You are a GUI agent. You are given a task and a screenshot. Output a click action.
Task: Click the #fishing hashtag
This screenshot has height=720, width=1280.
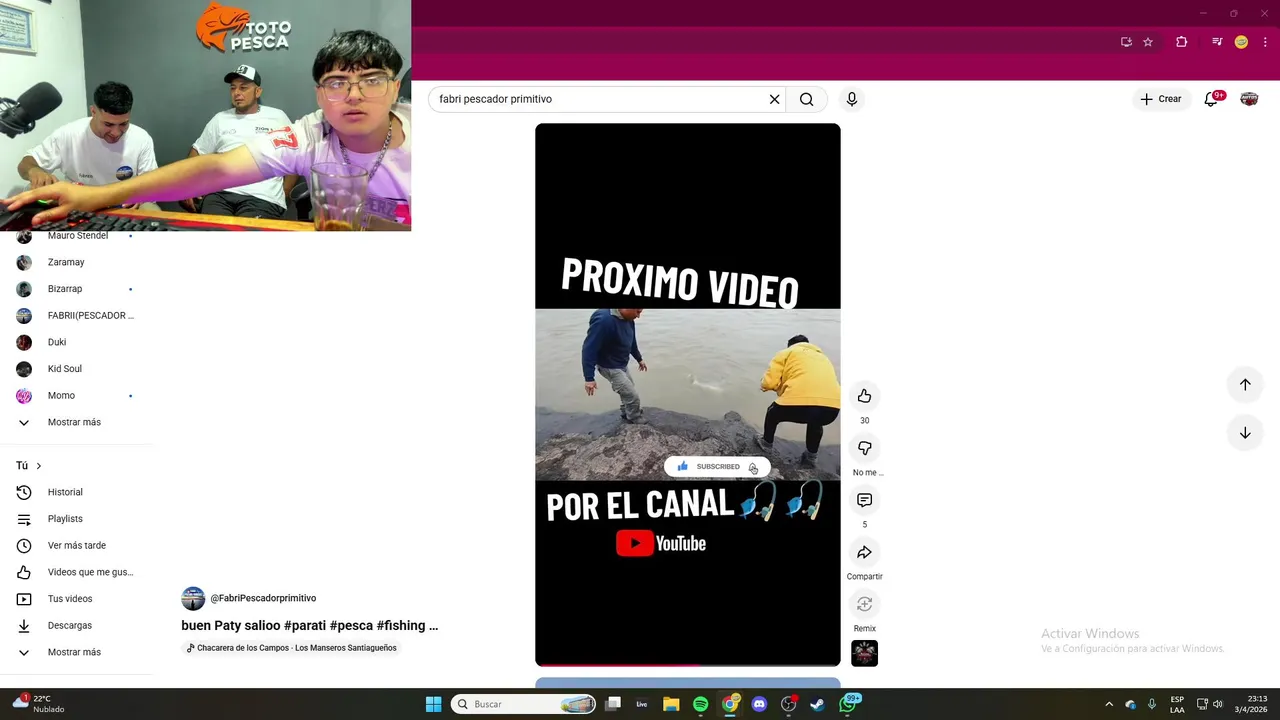[401, 625]
